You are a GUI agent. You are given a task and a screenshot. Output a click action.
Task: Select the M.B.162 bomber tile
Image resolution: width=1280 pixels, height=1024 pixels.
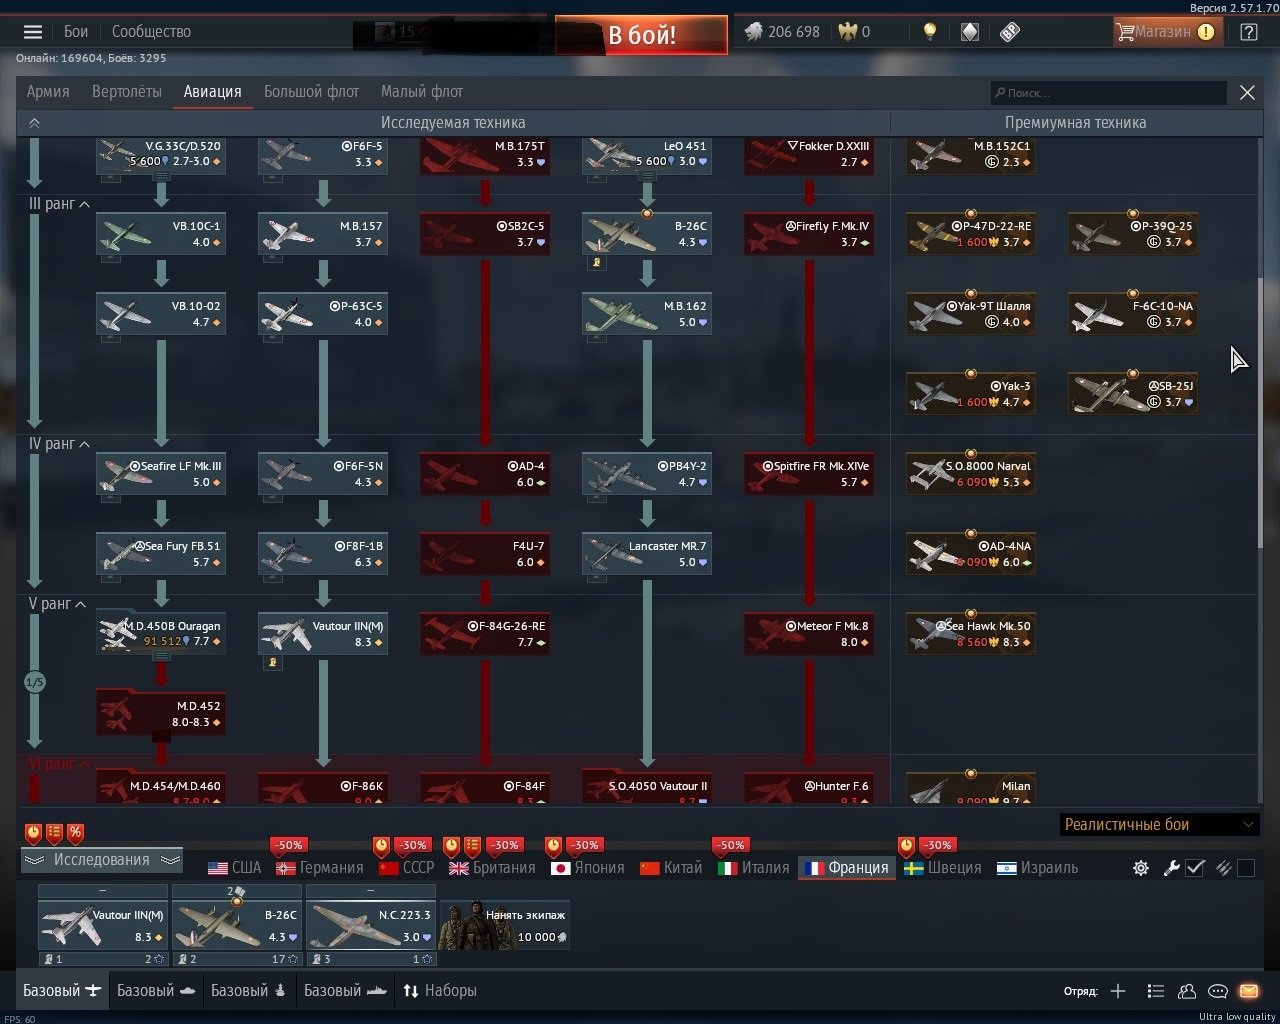click(x=647, y=314)
